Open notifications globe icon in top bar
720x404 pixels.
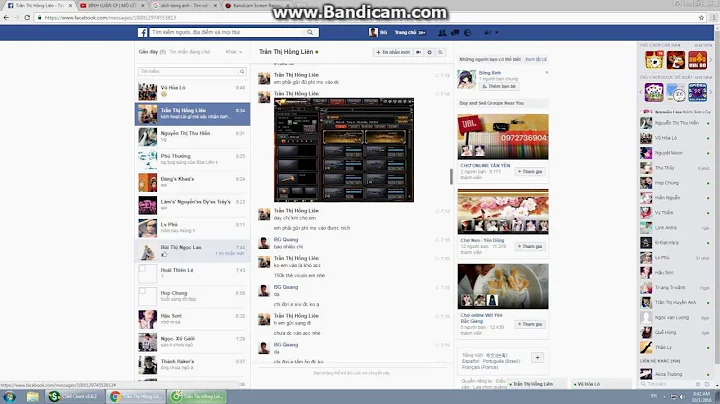(468, 33)
